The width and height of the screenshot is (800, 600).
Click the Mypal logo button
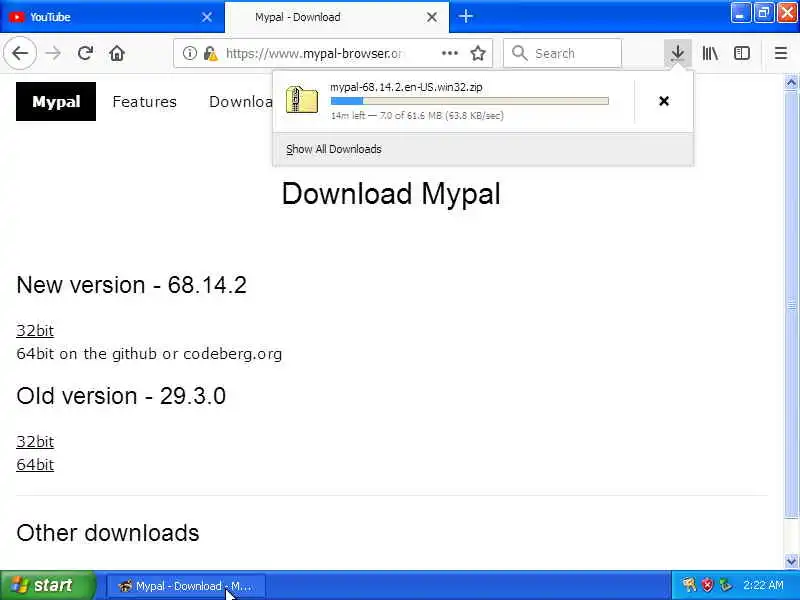click(x=56, y=102)
